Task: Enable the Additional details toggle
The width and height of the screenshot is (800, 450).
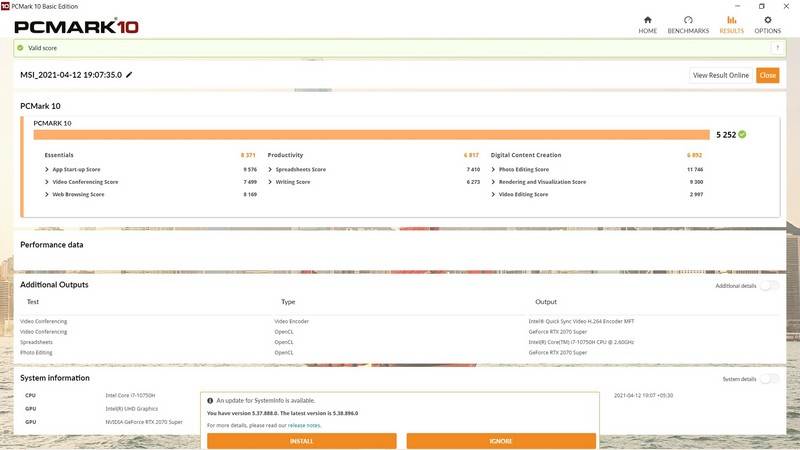Action: 768,286
